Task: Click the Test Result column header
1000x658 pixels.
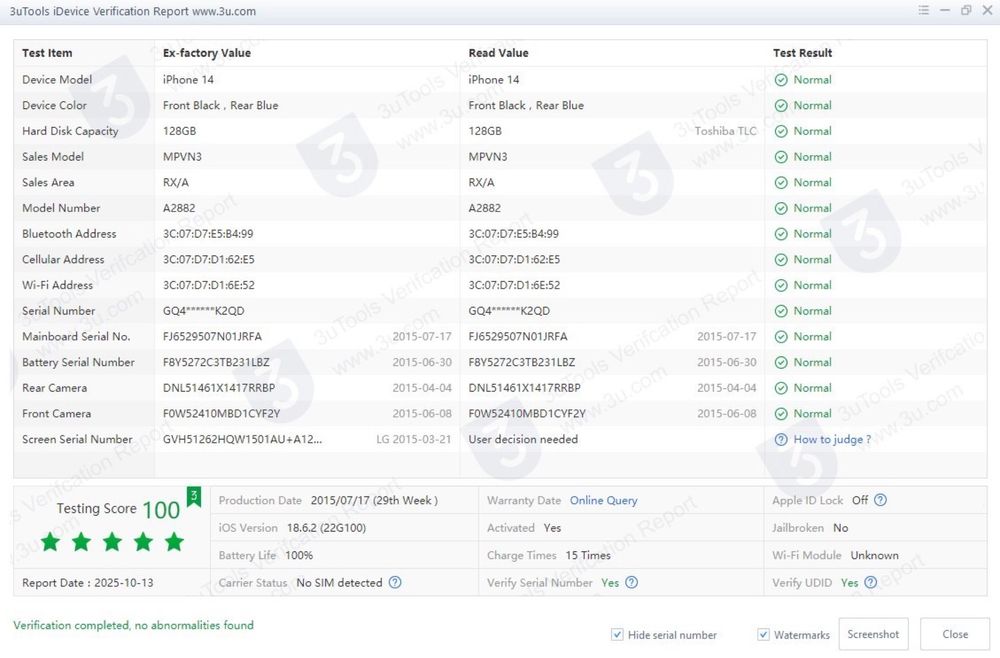Action: click(802, 53)
